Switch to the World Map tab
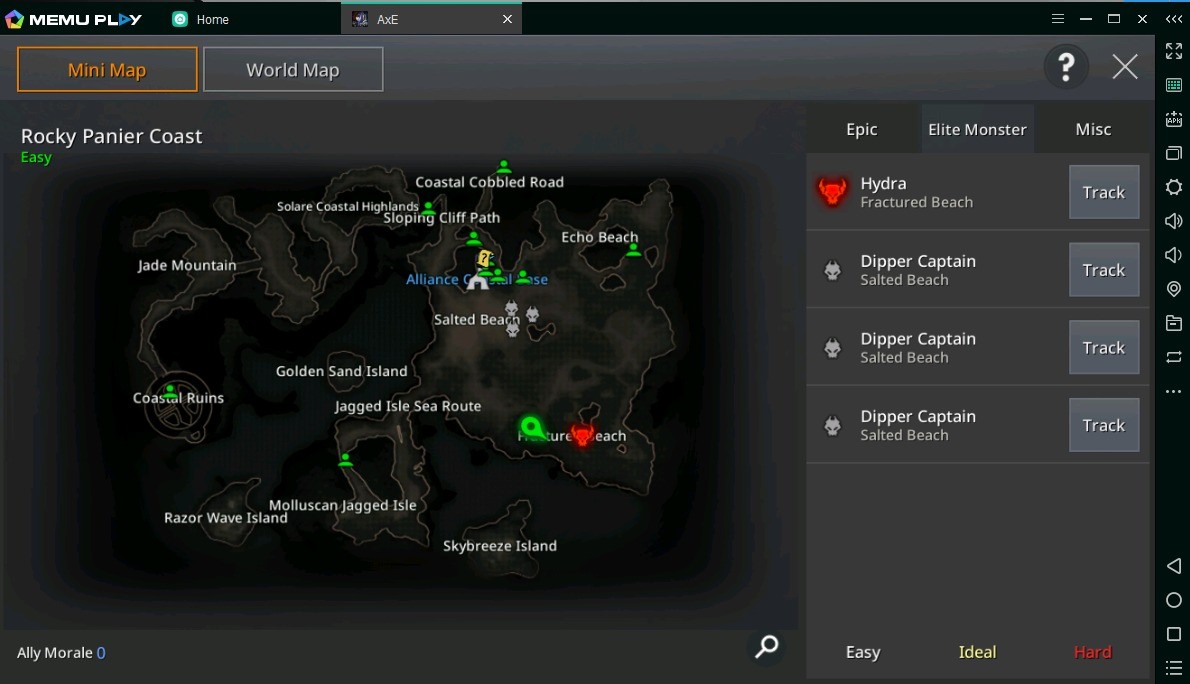Viewport: 1190px width, 684px height. point(293,70)
